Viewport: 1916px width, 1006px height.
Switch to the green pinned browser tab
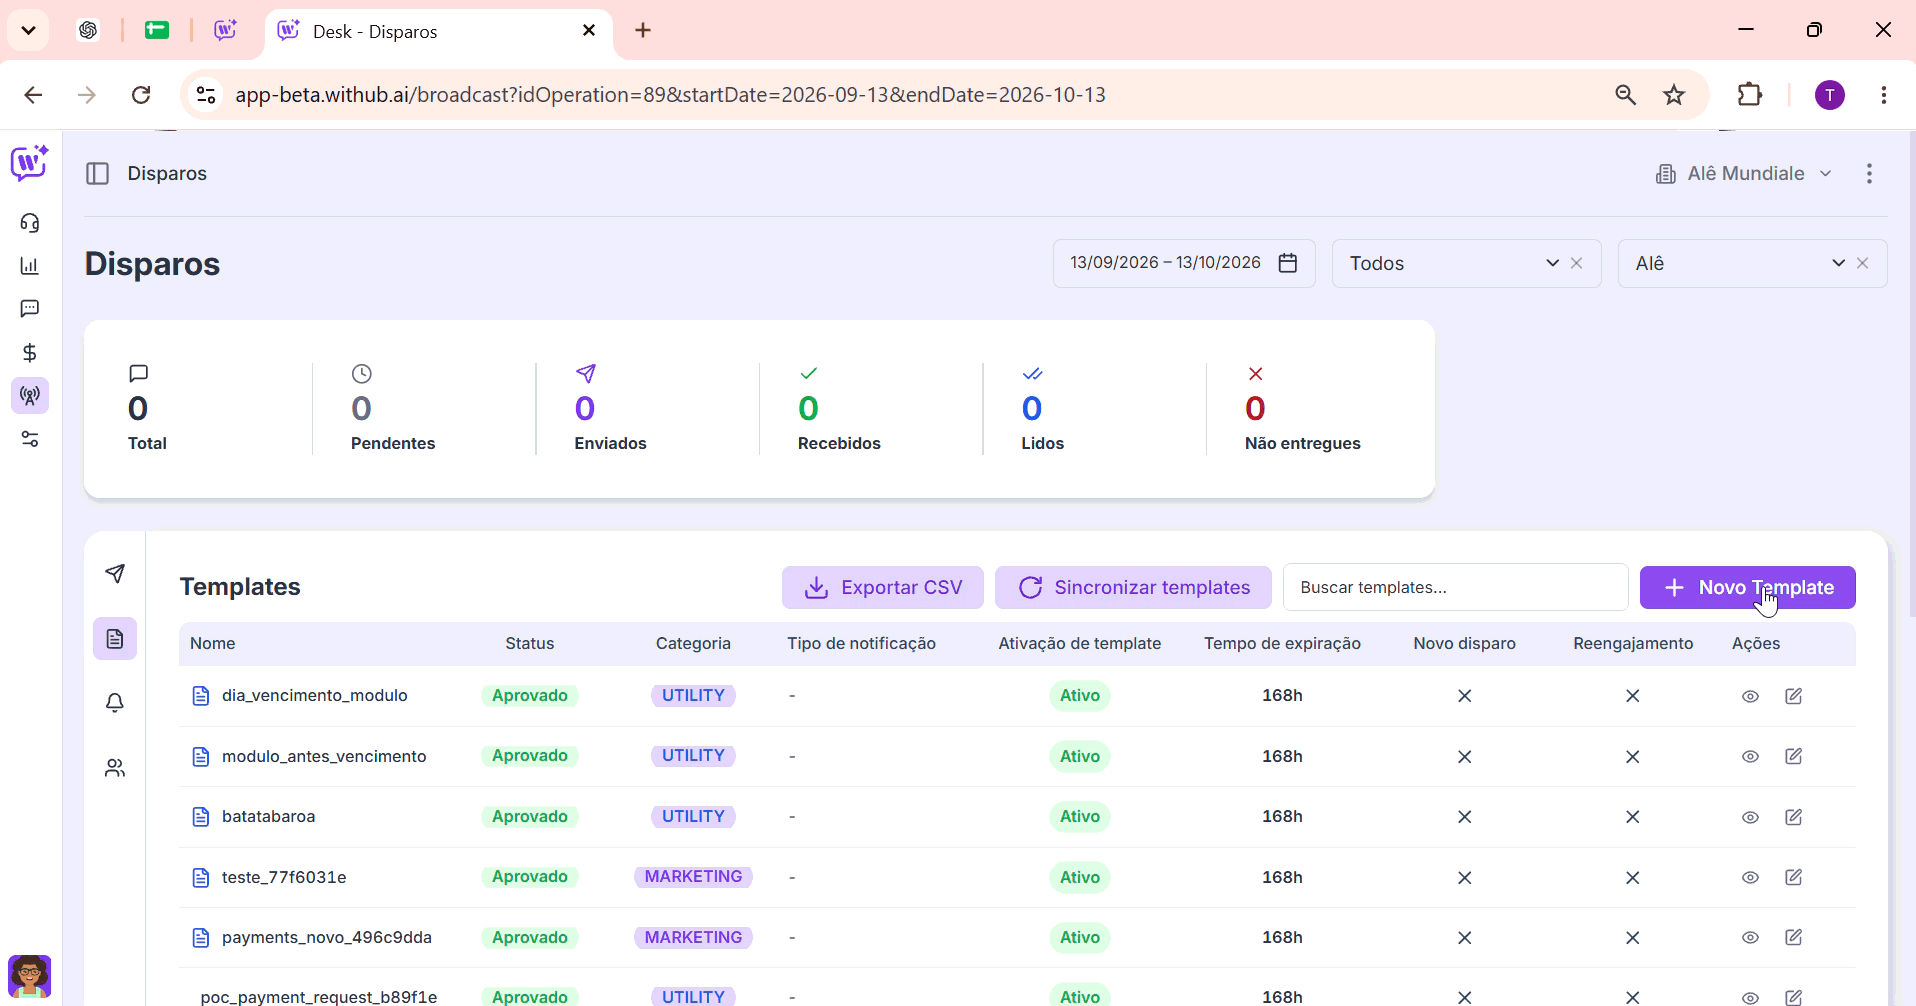click(157, 31)
